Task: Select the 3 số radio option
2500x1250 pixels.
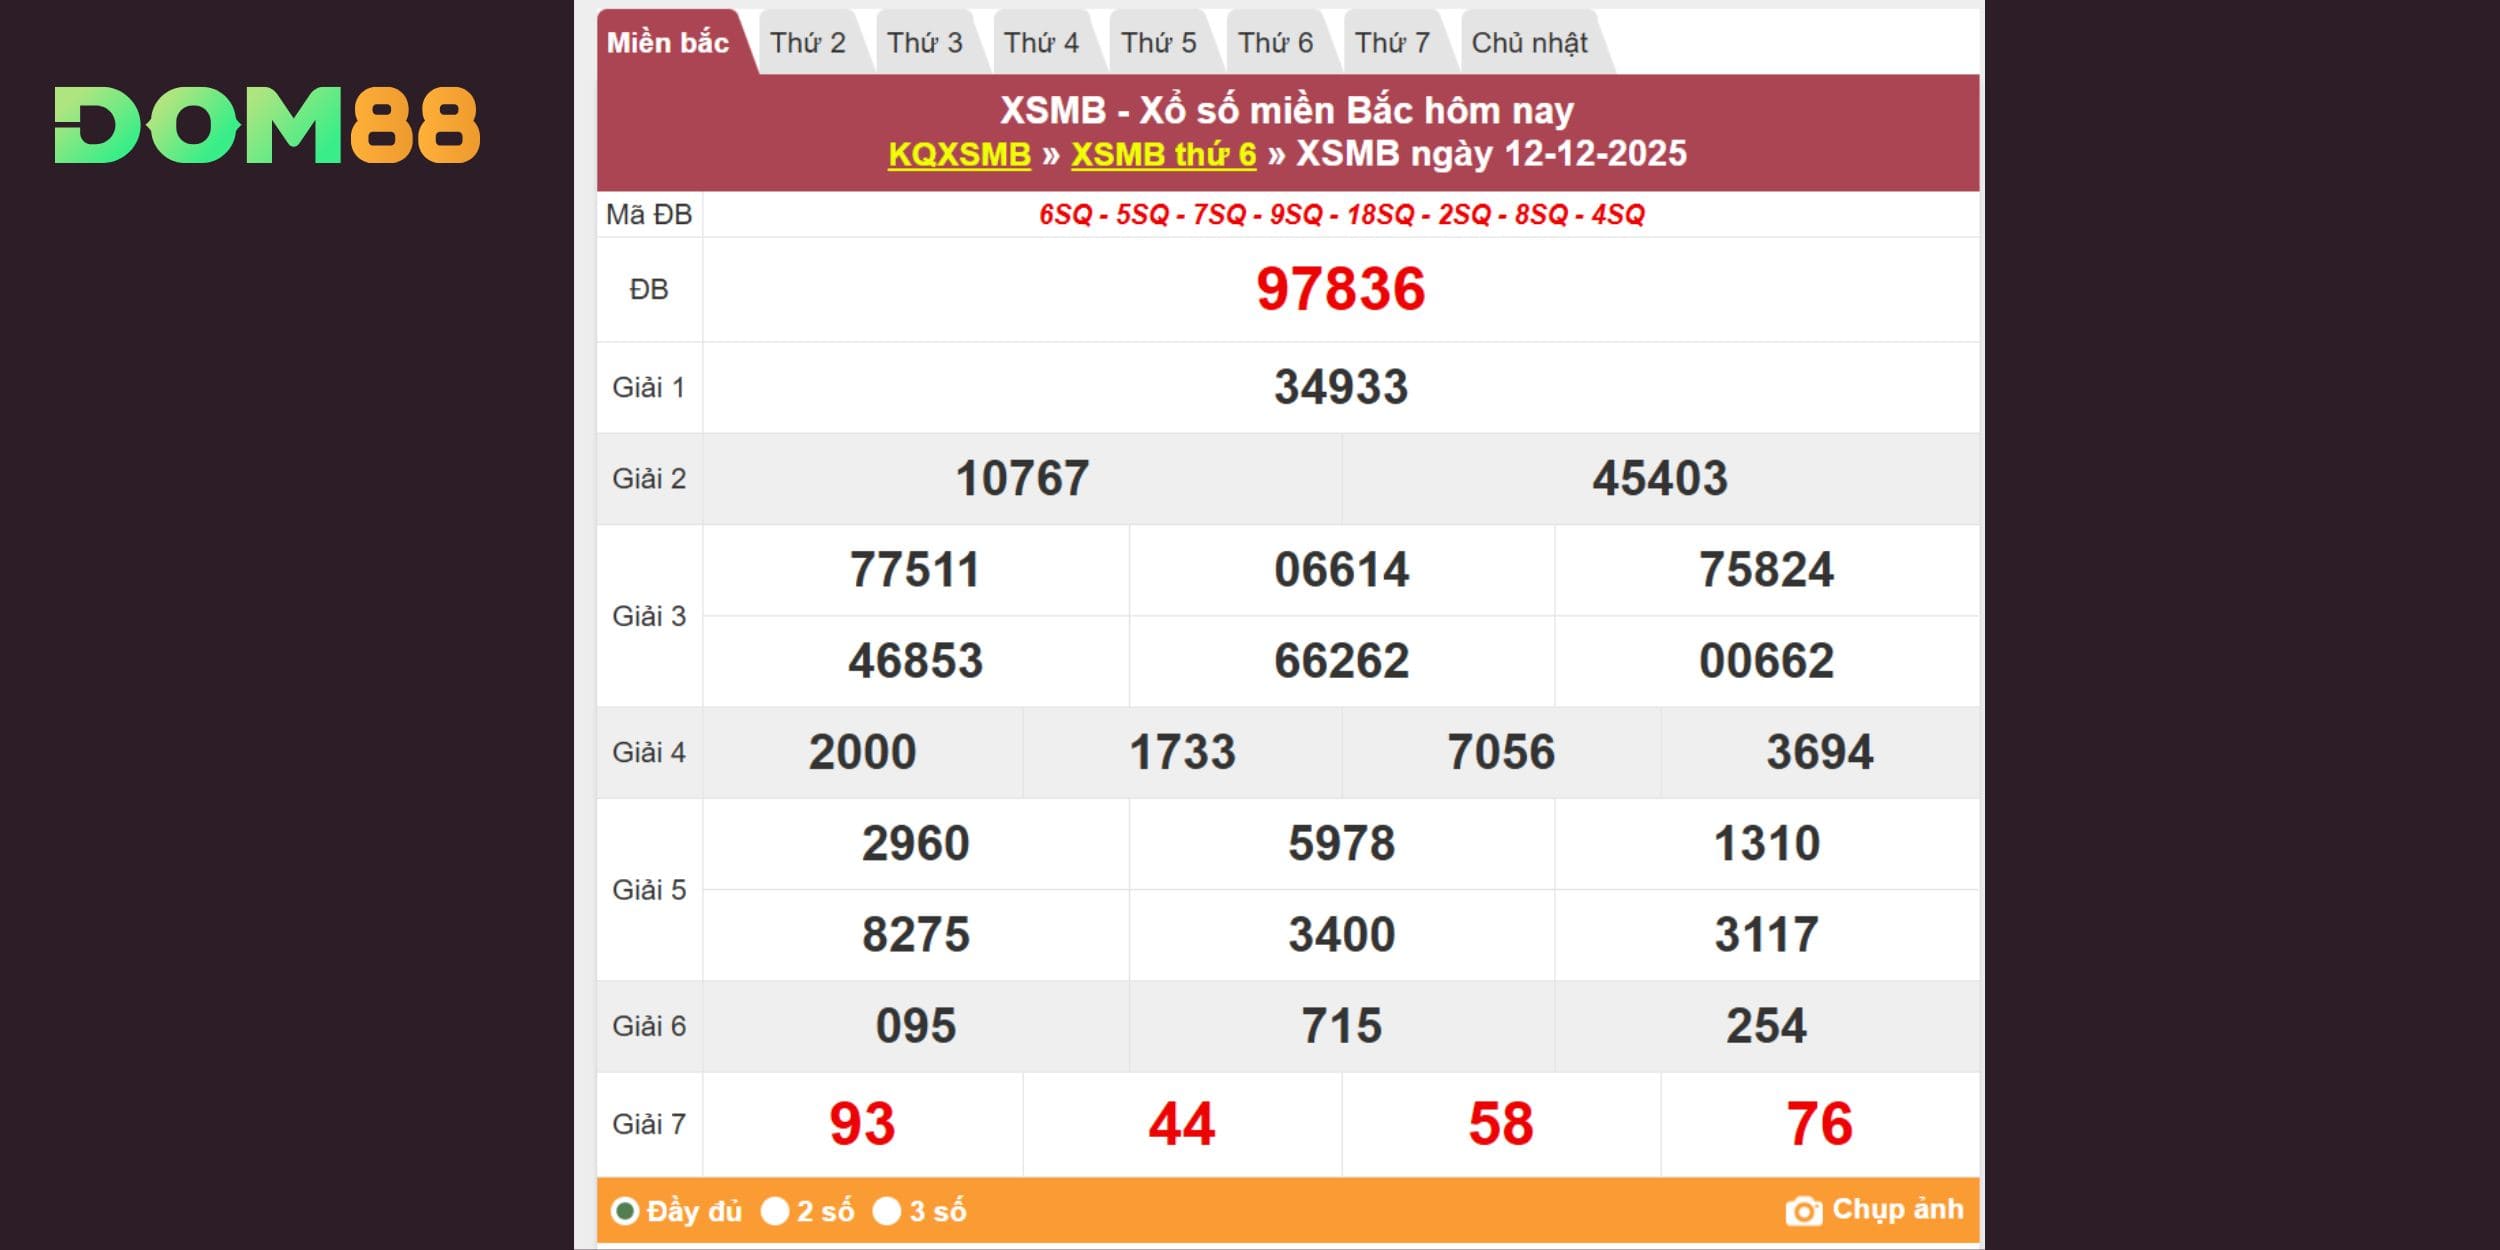Action: pos(887,1211)
